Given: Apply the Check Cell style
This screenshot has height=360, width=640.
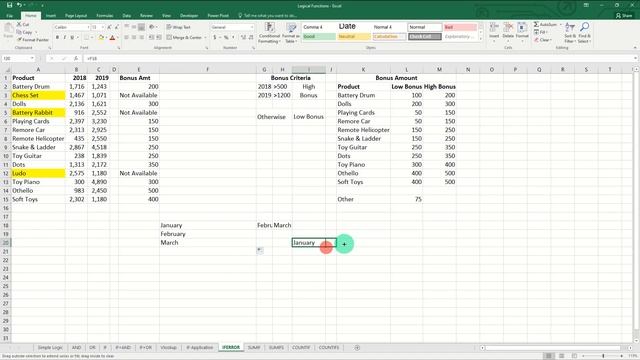Looking at the screenshot, I should (424, 37).
